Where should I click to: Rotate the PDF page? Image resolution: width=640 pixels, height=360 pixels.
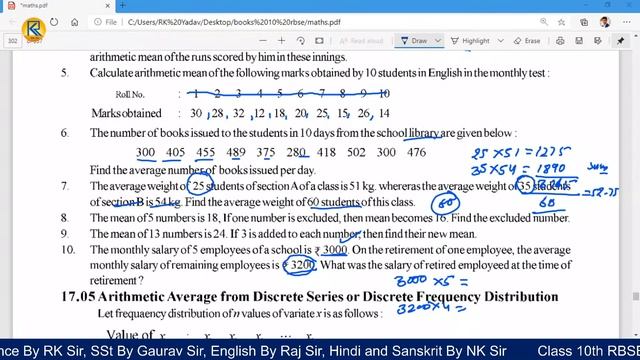(x=301, y=41)
